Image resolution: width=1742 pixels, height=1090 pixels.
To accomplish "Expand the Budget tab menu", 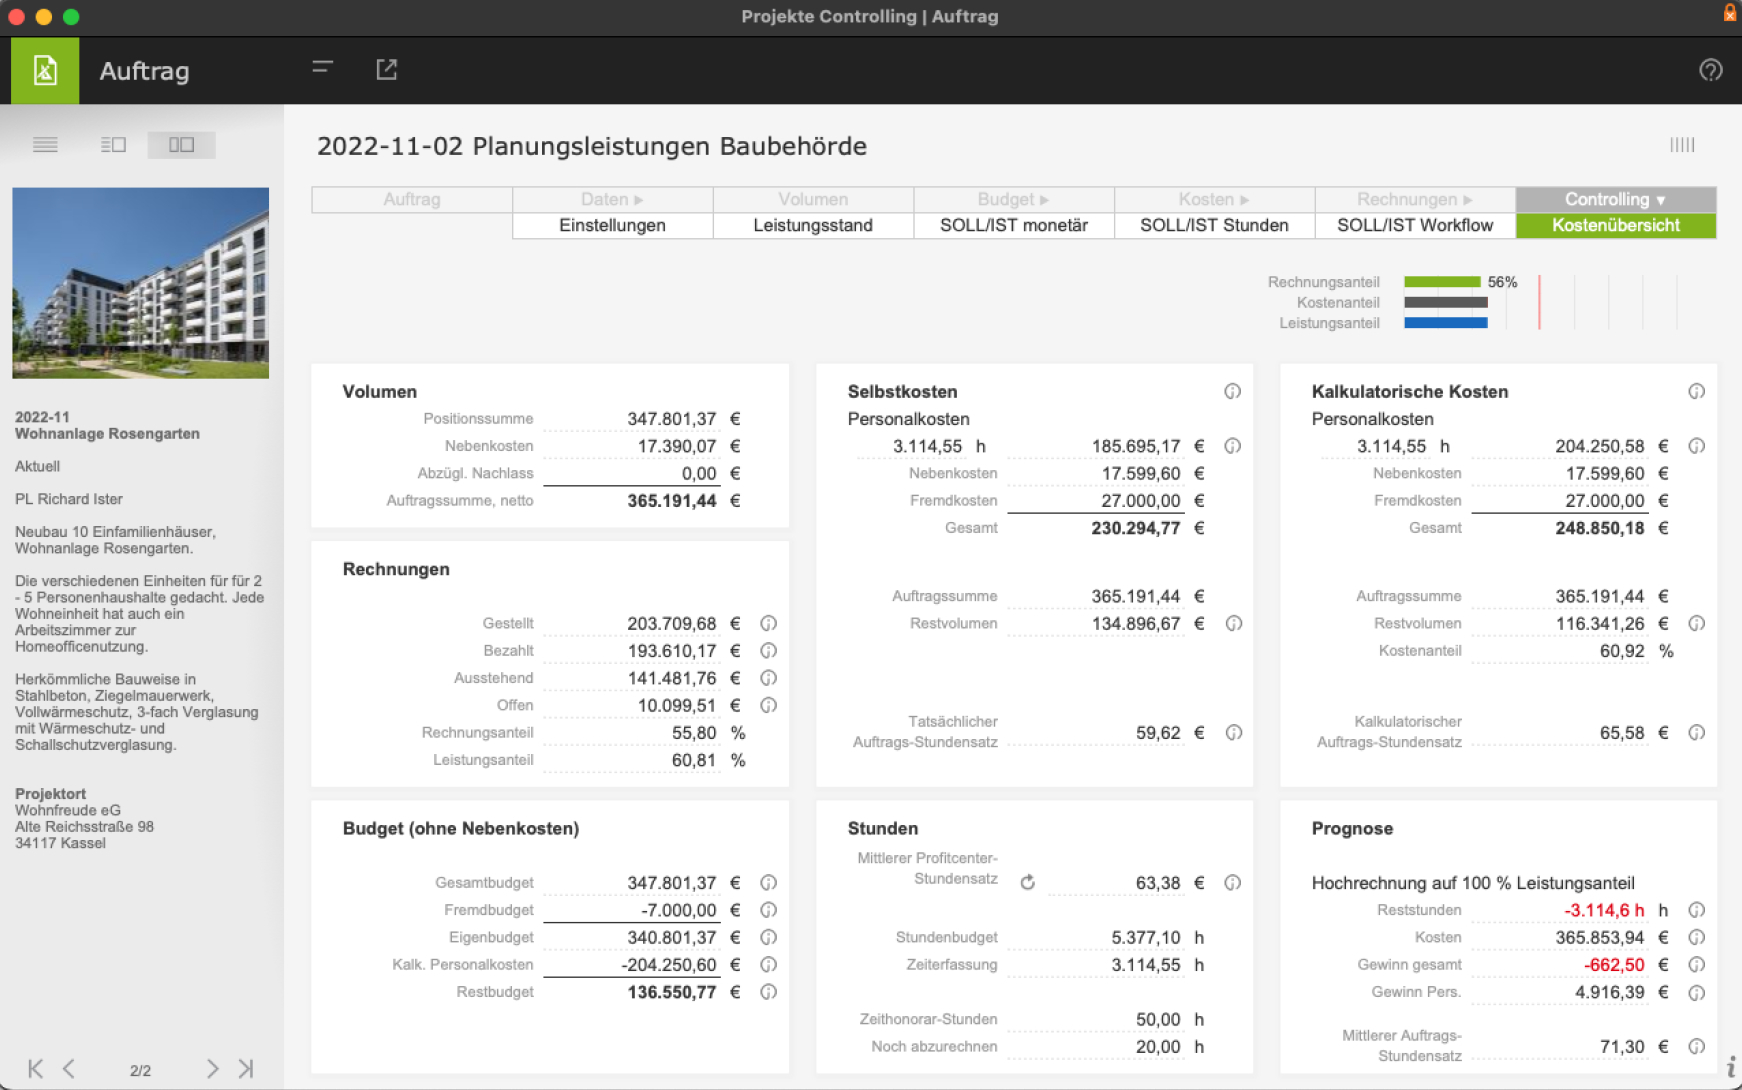I will tap(1014, 199).
